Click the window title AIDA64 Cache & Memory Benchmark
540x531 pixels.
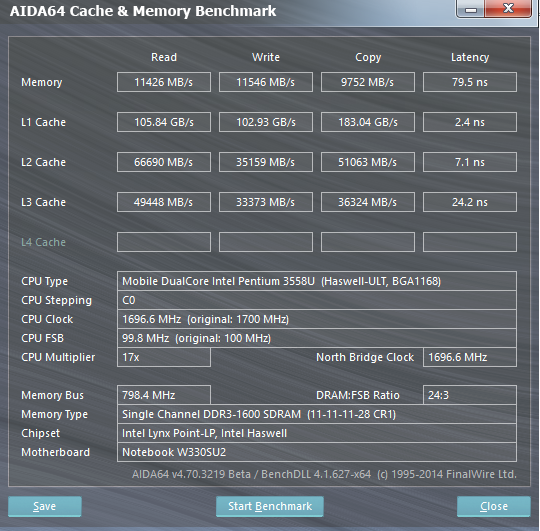[143, 11]
